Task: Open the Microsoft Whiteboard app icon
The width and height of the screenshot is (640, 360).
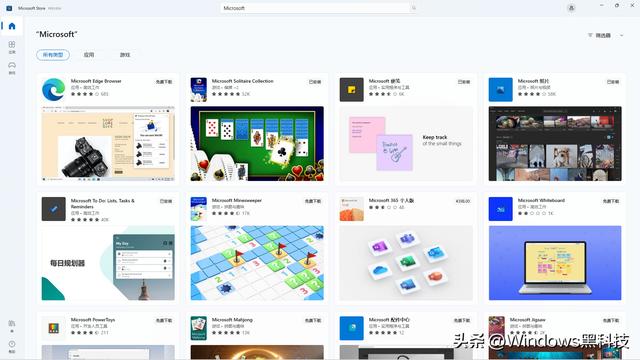Action: (x=500, y=209)
